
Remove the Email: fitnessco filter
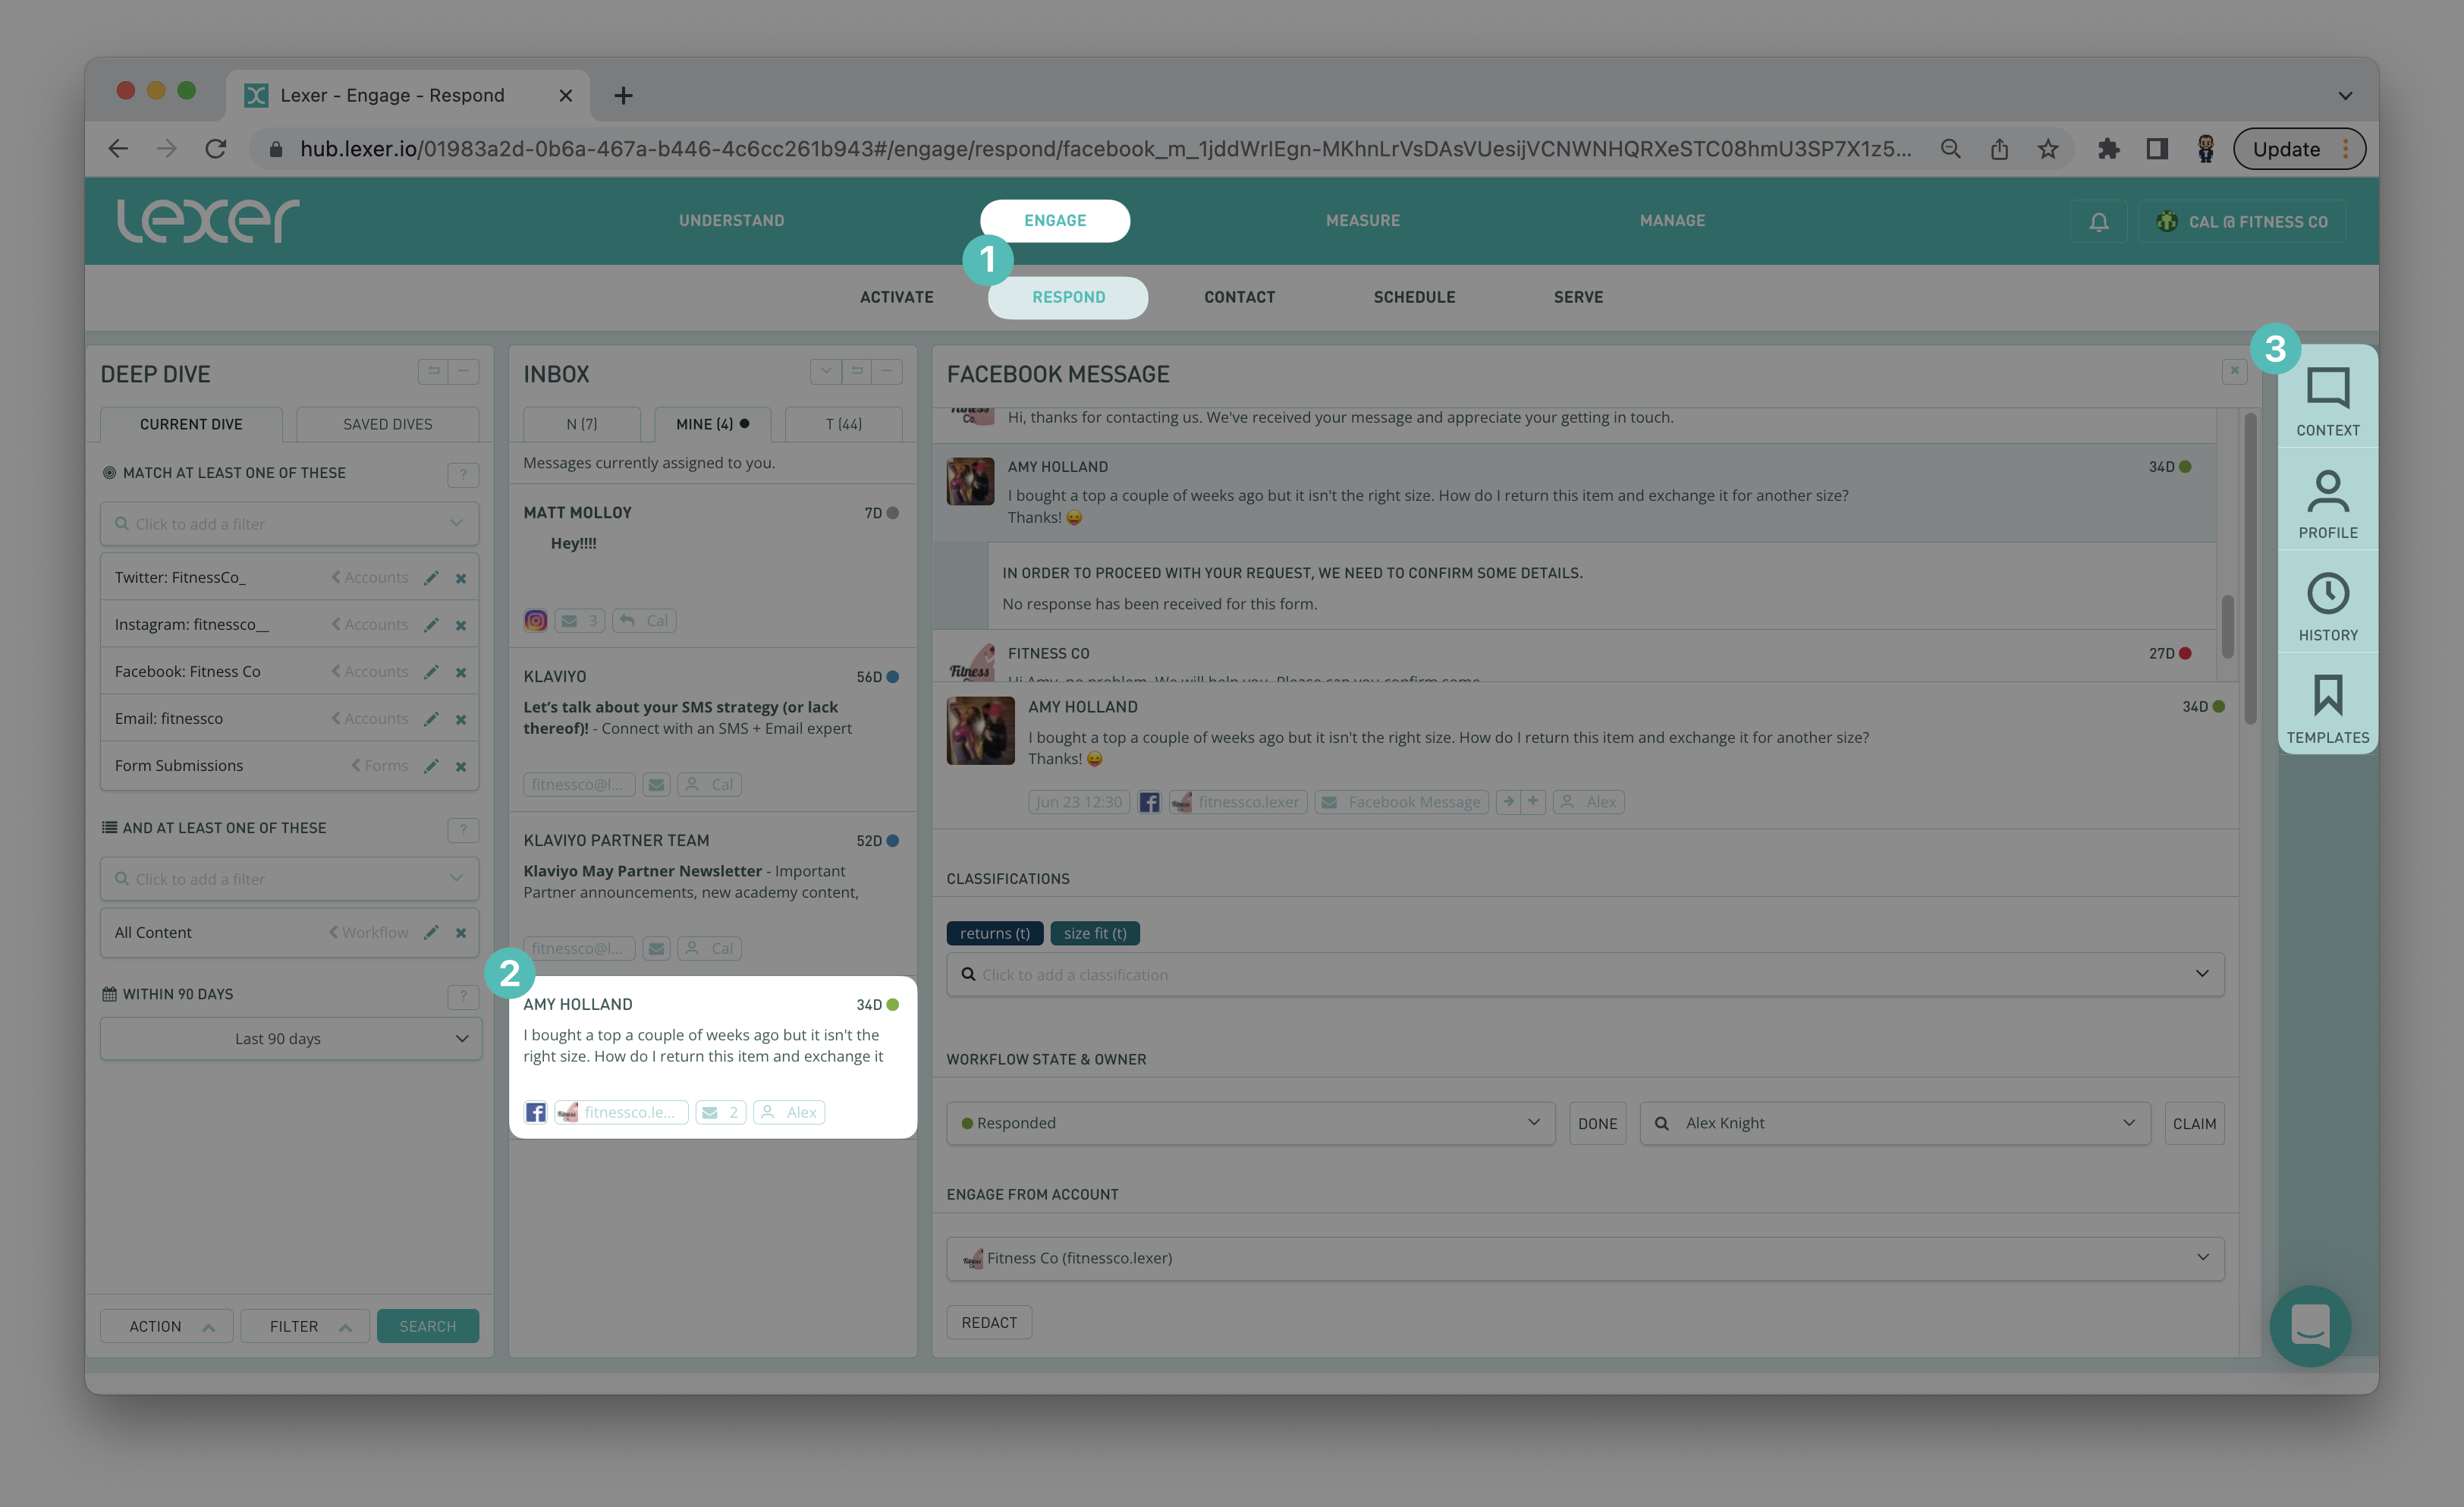pyautogui.click(x=461, y=719)
